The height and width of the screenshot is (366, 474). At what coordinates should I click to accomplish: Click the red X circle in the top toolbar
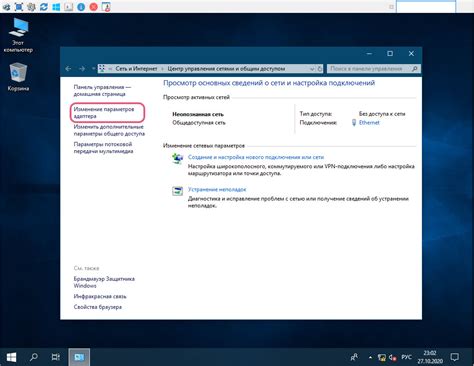click(94, 7)
